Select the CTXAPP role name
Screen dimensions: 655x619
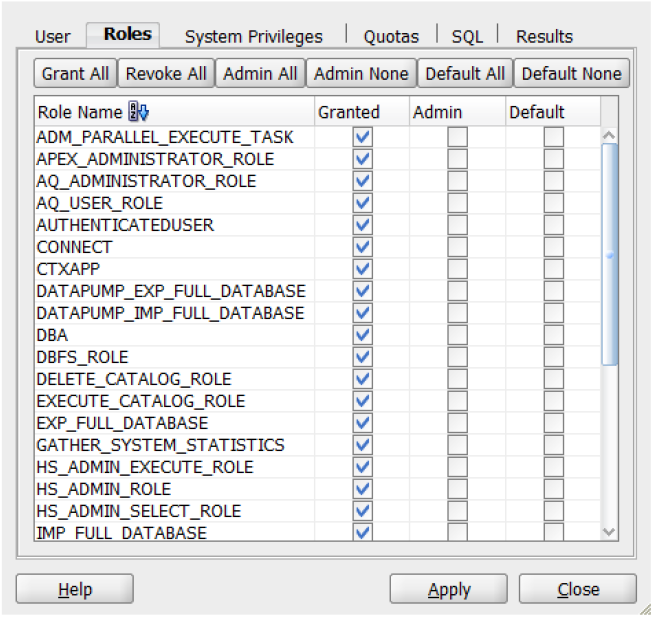(x=68, y=269)
